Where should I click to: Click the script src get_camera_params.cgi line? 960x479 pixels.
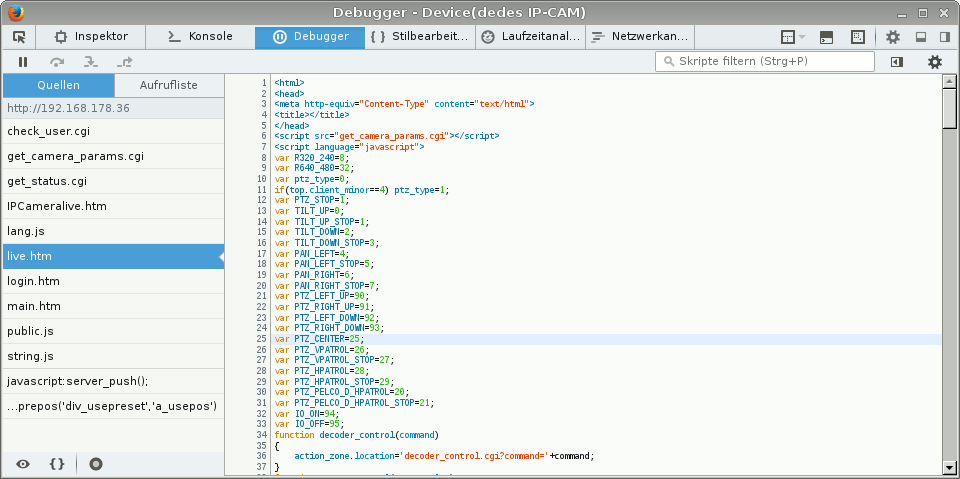(x=387, y=136)
